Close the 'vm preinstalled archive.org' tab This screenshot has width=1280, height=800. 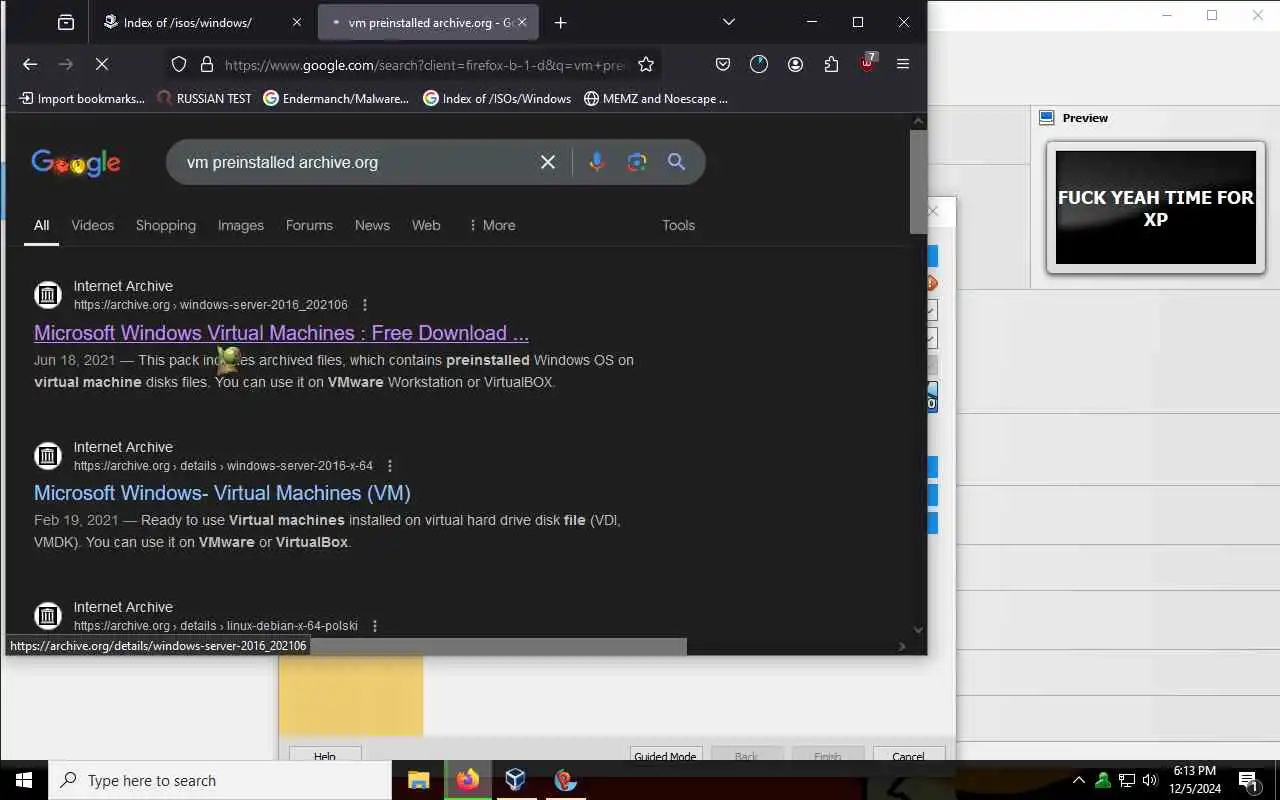pyautogui.click(x=521, y=22)
